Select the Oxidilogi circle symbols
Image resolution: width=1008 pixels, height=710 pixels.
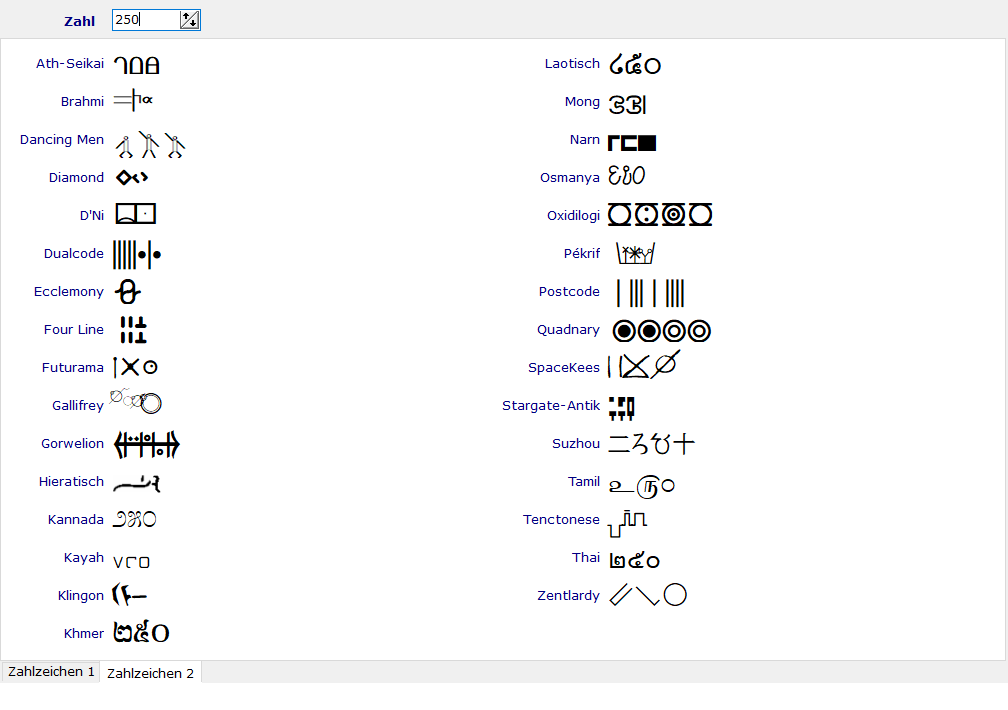click(660, 215)
